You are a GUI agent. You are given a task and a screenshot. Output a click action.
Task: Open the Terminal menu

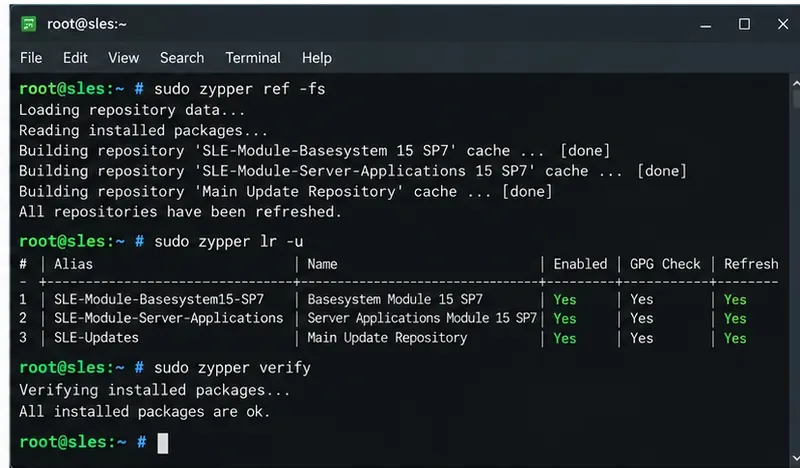[253, 58]
